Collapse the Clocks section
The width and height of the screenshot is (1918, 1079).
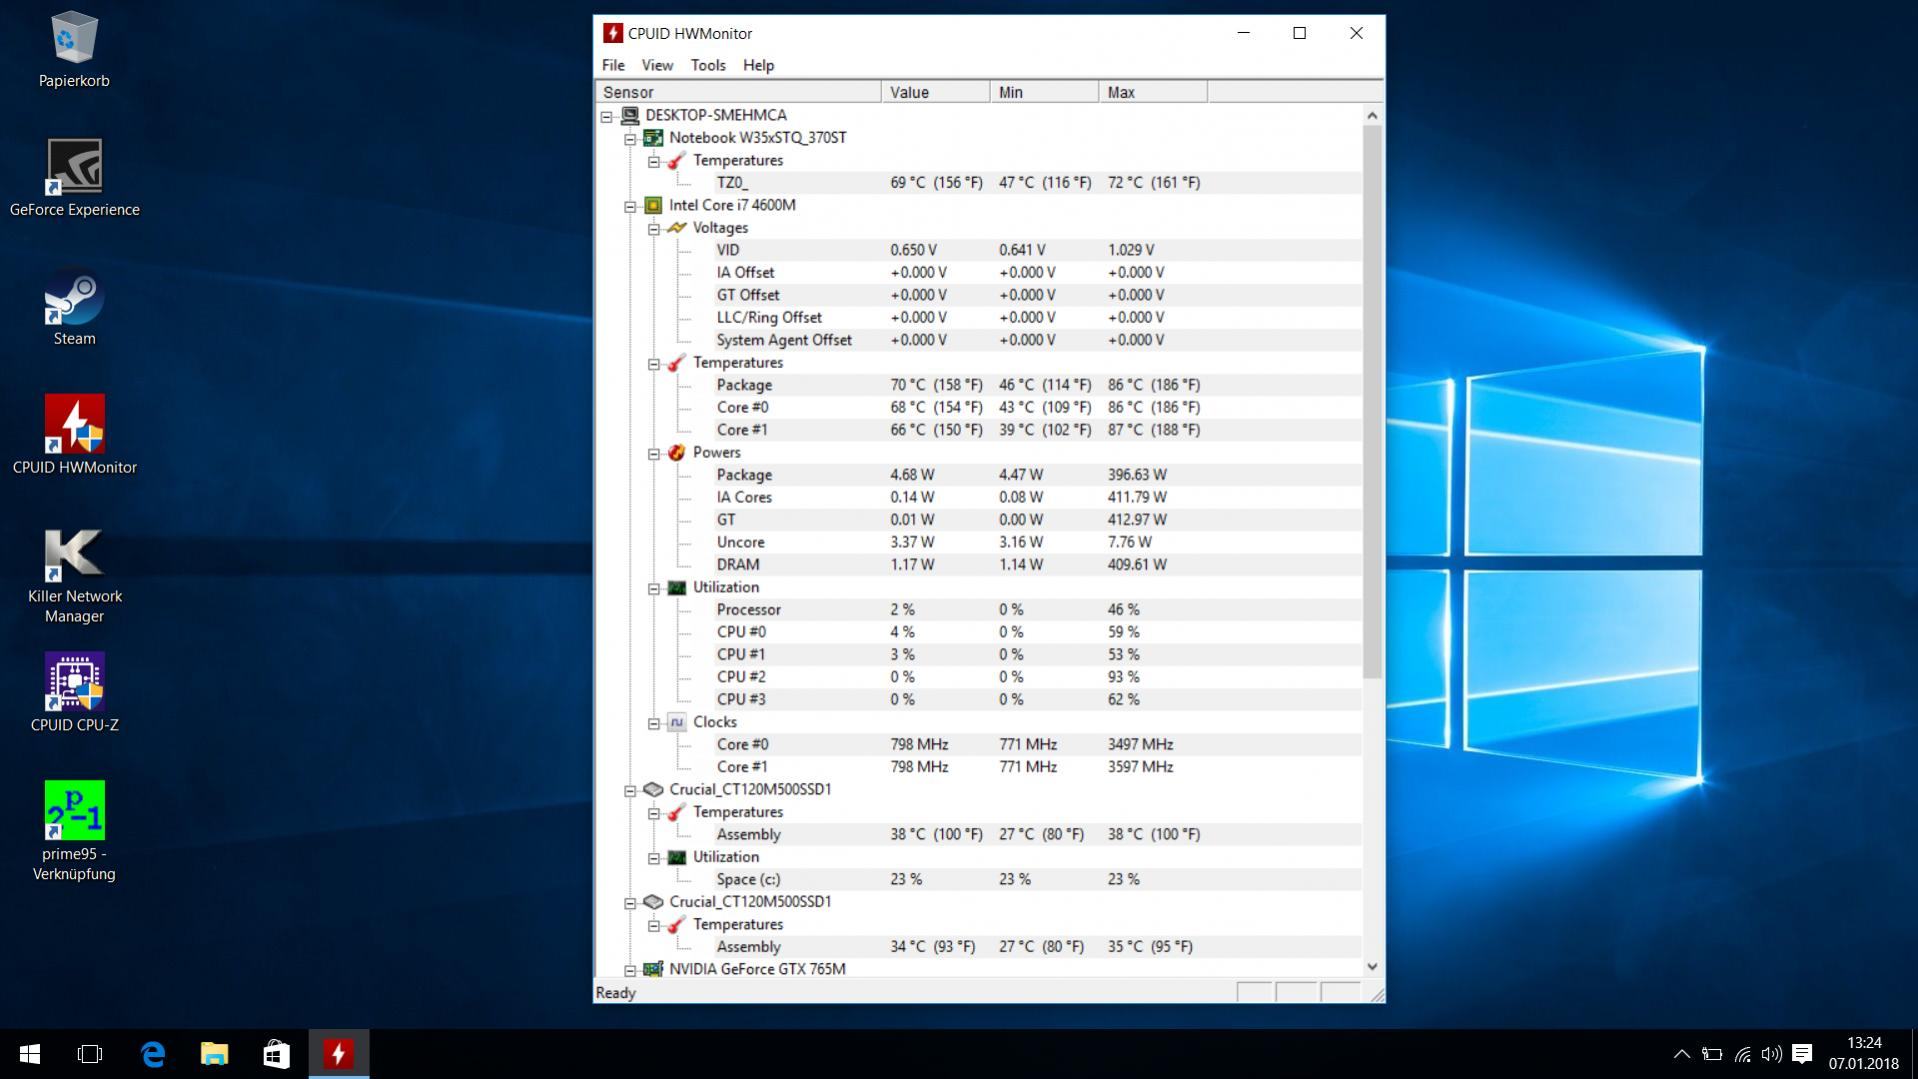click(x=654, y=723)
